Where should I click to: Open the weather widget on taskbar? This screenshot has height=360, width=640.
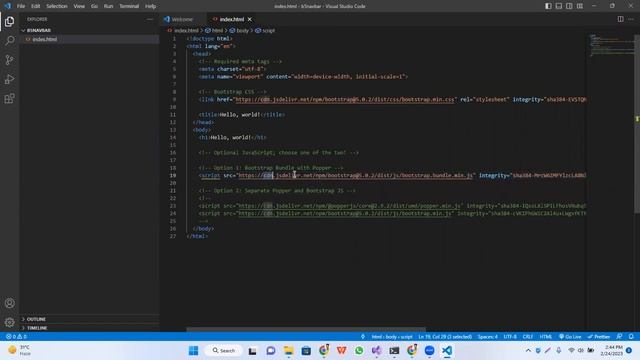(20, 350)
